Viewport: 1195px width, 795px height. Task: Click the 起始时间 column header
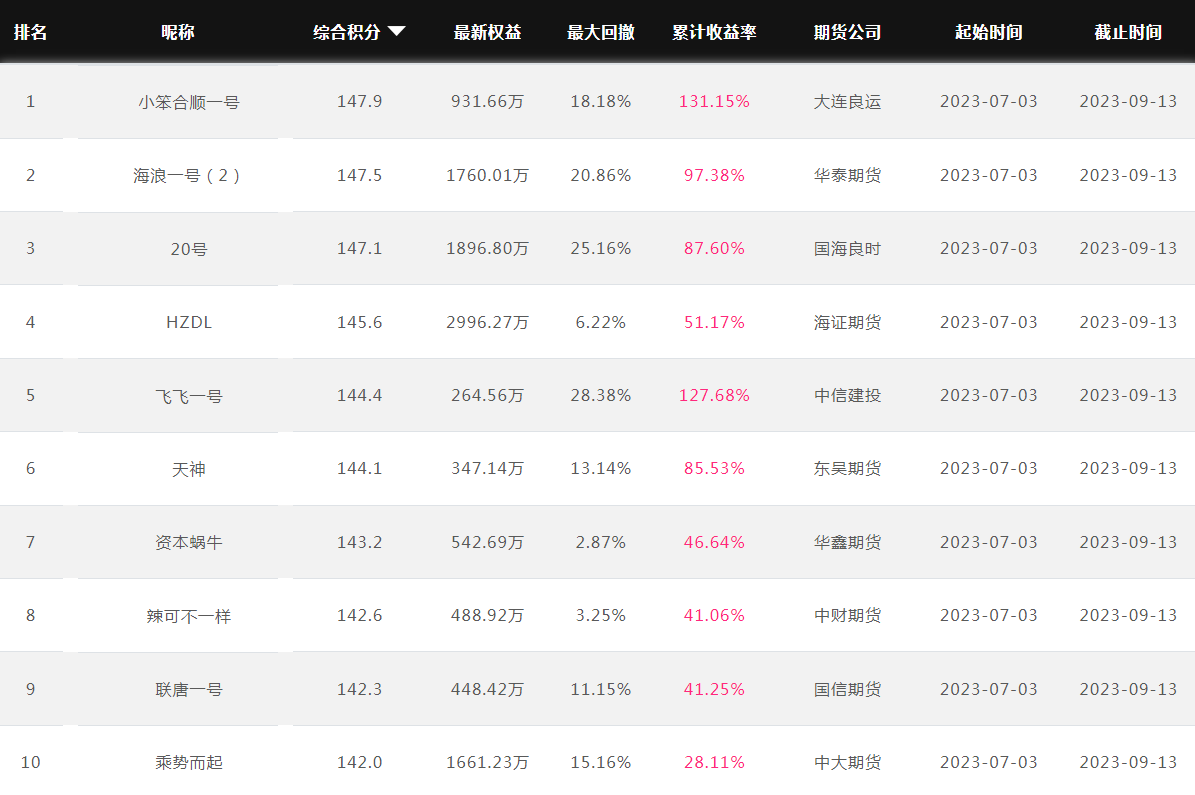[988, 32]
